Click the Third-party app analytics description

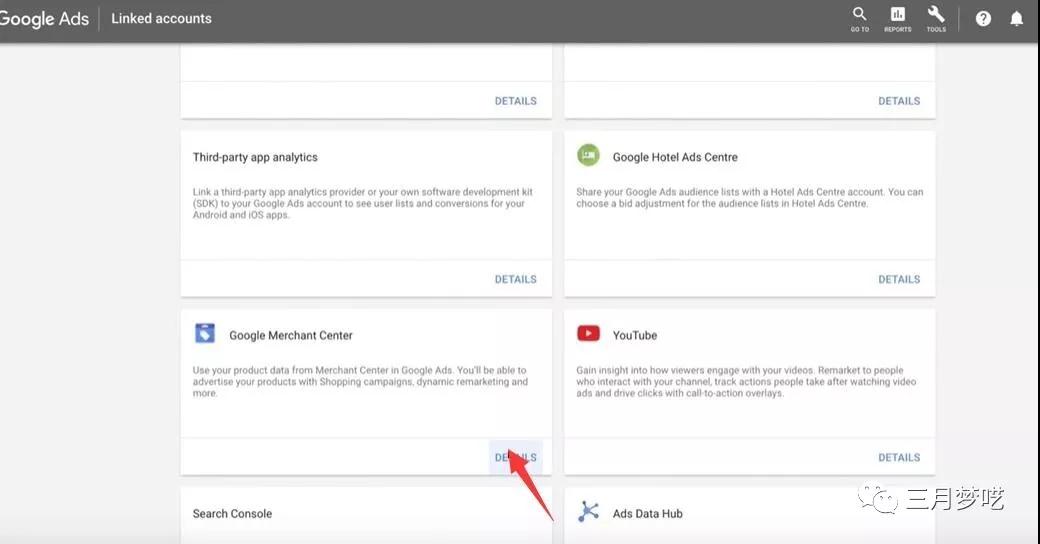[x=362, y=203]
